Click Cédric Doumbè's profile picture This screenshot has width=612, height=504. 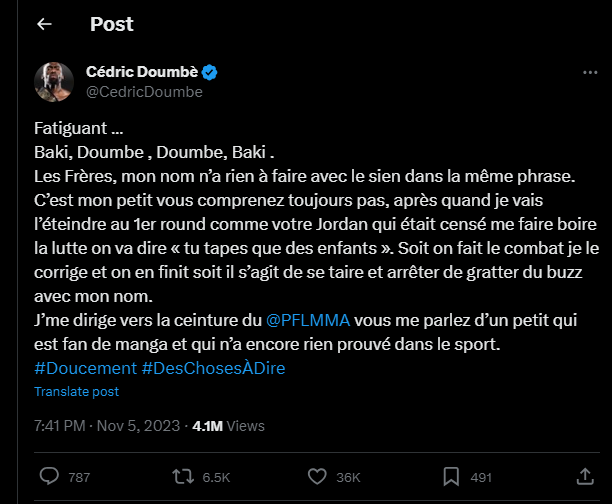coord(53,81)
